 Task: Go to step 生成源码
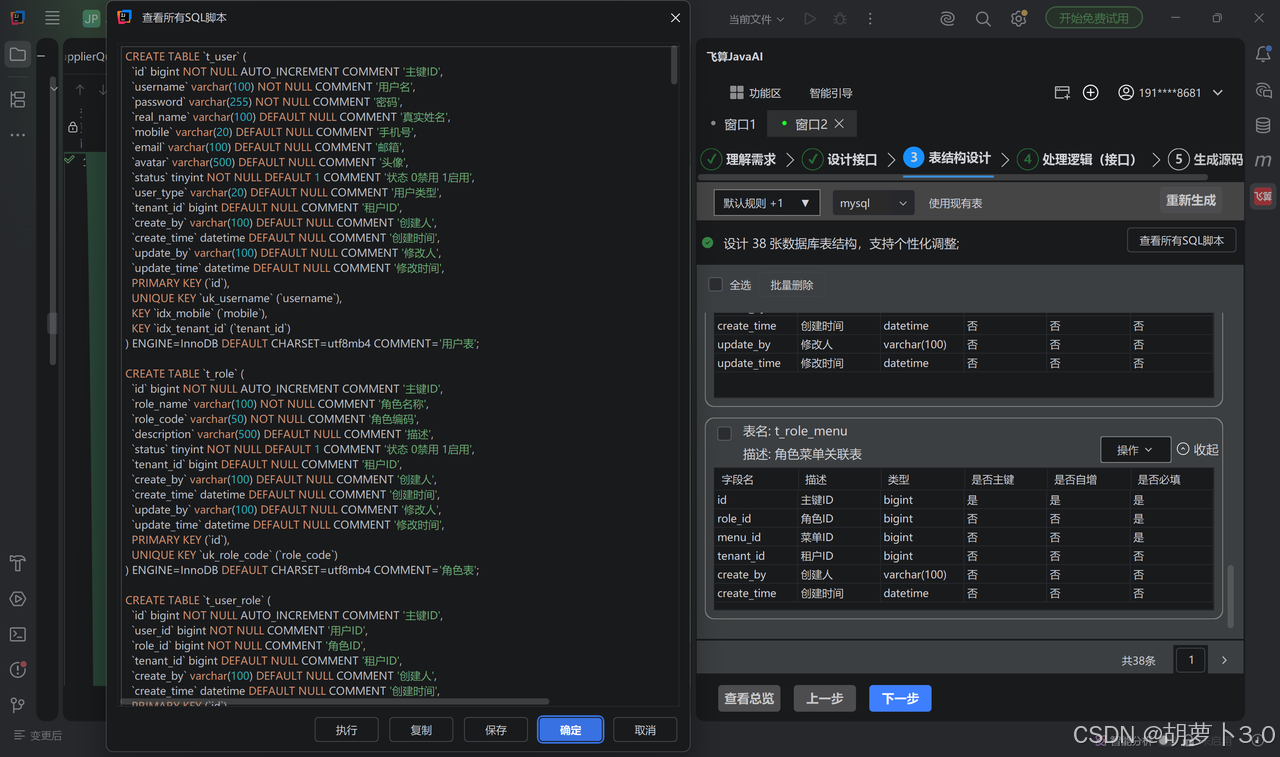click(x=1205, y=159)
